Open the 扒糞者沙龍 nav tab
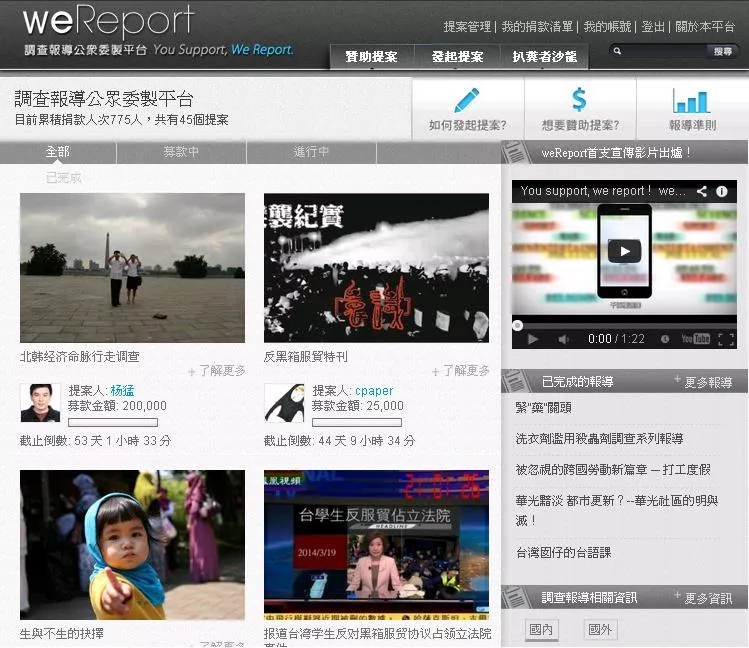Viewport: 749px width, 648px height. pyautogui.click(x=545, y=57)
